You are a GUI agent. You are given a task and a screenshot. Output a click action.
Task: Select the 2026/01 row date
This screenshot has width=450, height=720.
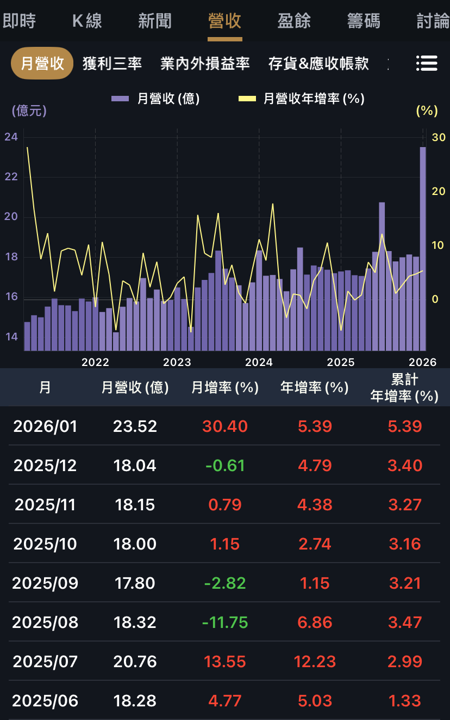click(x=45, y=427)
